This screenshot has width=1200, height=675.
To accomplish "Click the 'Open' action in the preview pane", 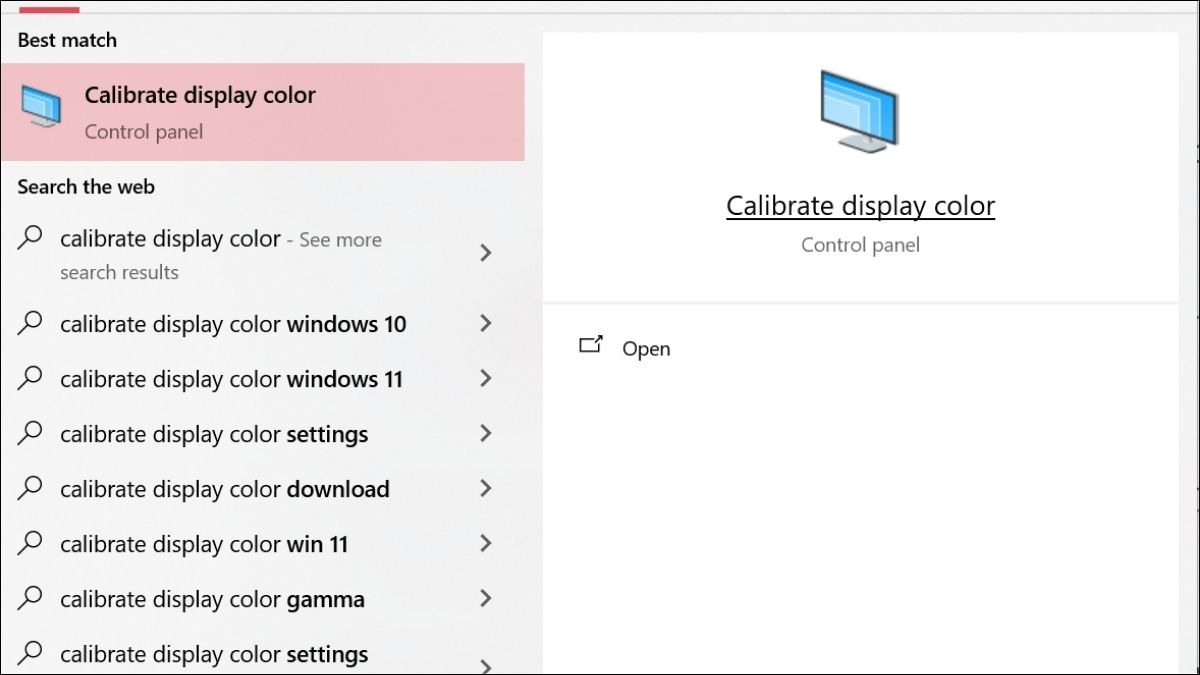I will 646,349.
